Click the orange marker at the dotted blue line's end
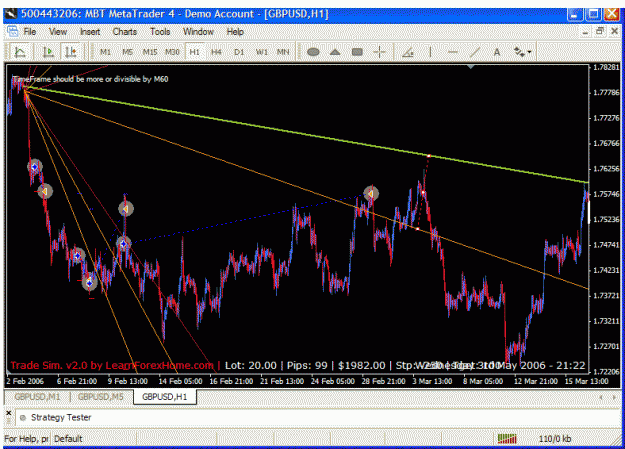This screenshot has height=449, width=625. point(371,193)
